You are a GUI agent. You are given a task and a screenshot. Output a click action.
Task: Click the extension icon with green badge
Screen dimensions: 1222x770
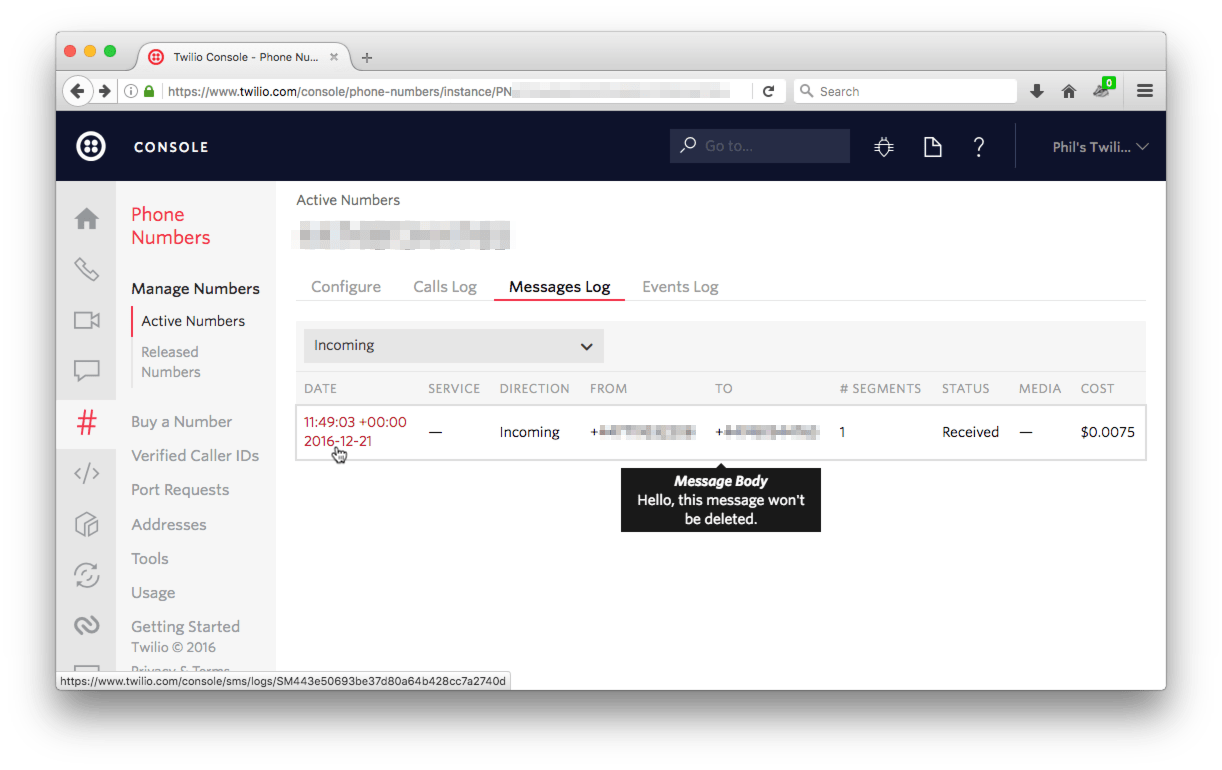click(1102, 89)
